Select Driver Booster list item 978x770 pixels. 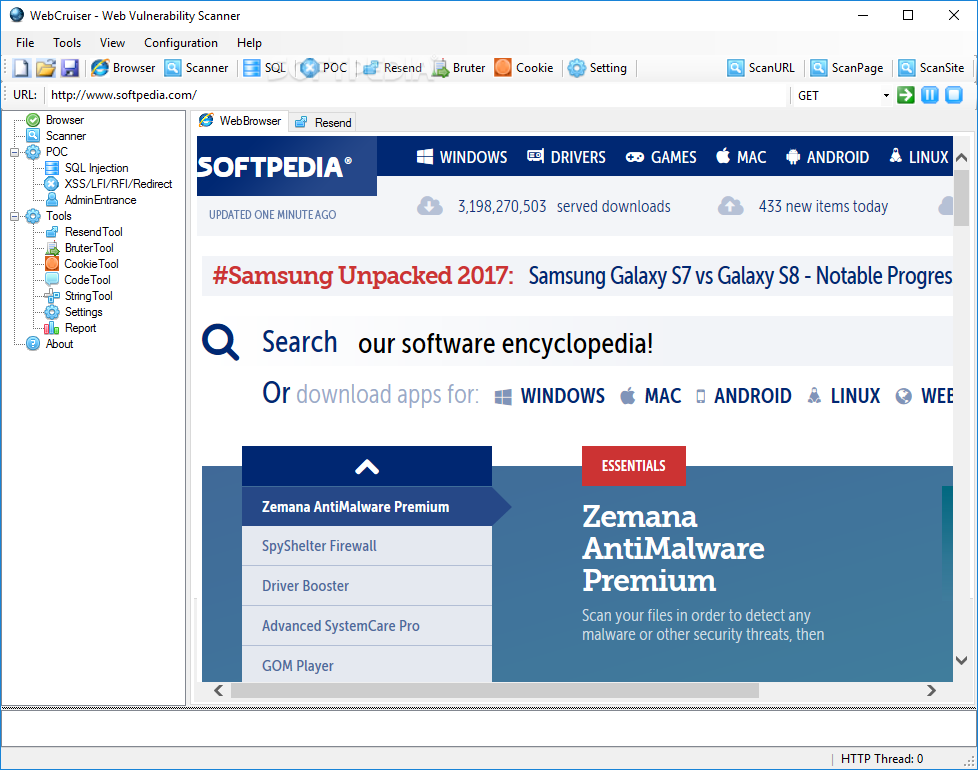click(x=367, y=586)
